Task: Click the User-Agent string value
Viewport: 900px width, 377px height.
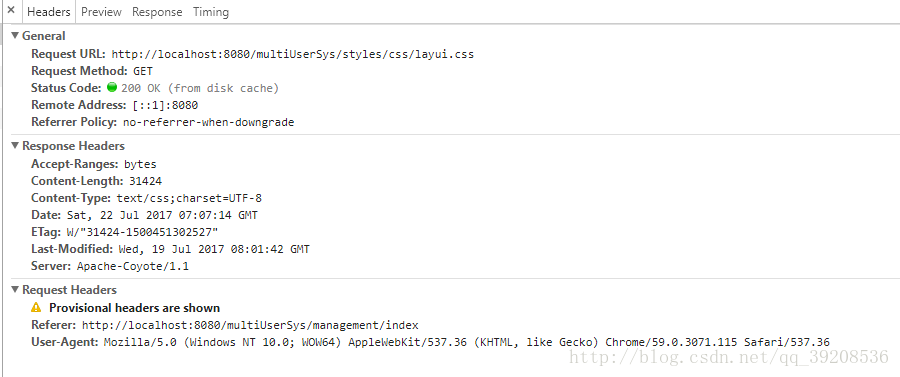Action: (x=467, y=343)
